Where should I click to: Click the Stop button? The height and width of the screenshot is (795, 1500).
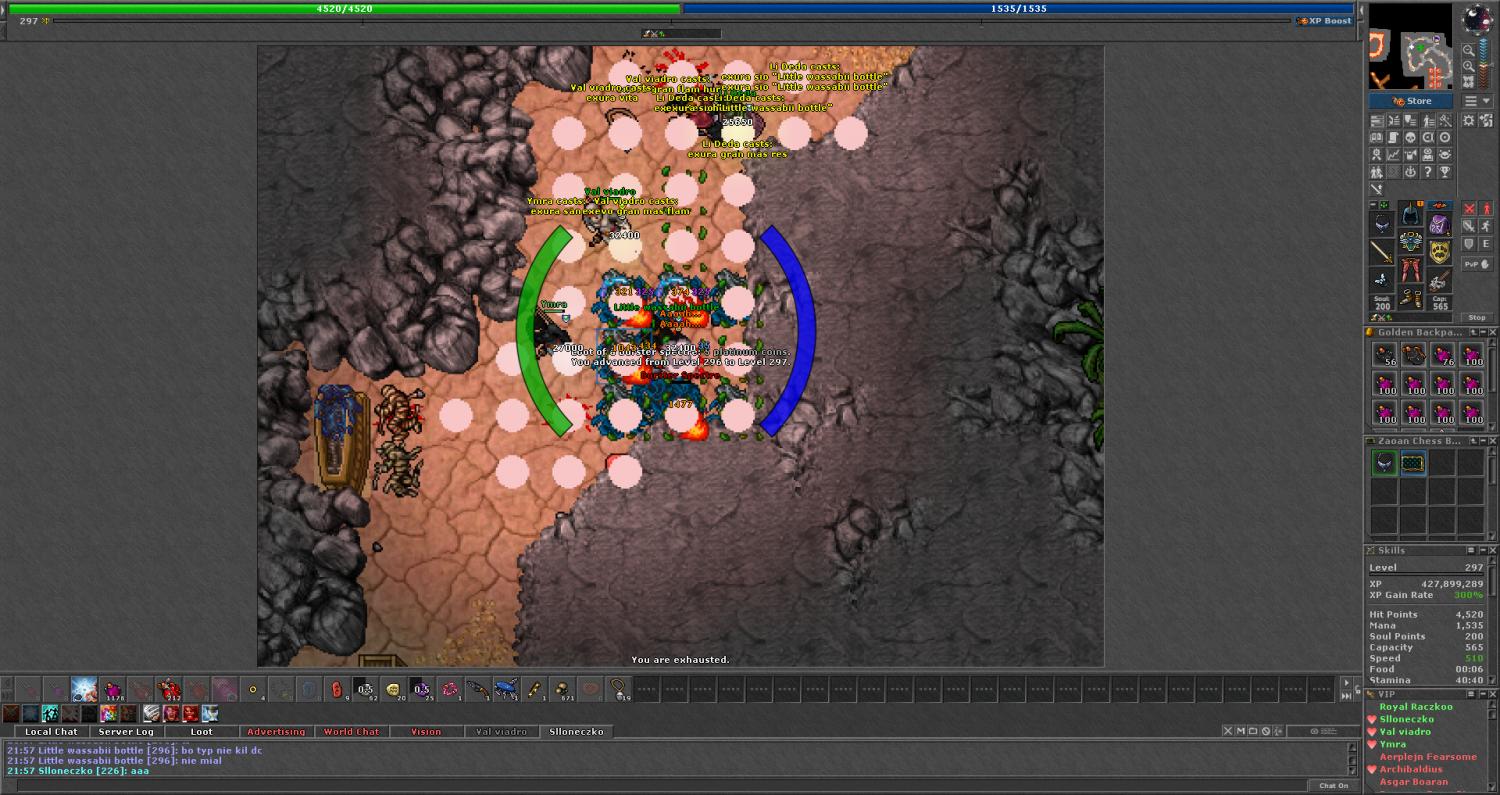pyautogui.click(x=1477, y=317)
